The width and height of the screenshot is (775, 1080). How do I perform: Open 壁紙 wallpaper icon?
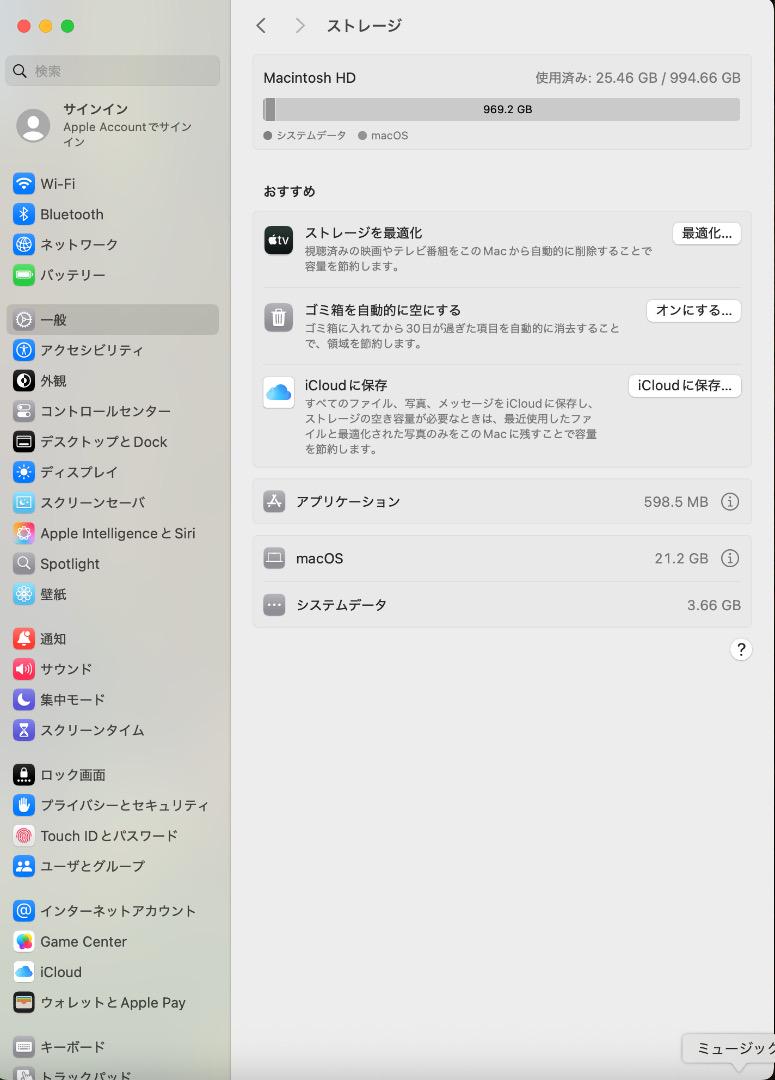[23, 594]
